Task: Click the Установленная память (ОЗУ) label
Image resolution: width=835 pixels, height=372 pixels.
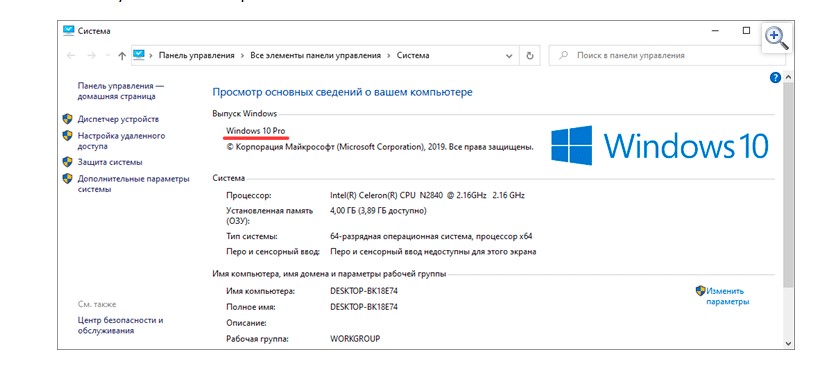Action: tap(269, 216)
